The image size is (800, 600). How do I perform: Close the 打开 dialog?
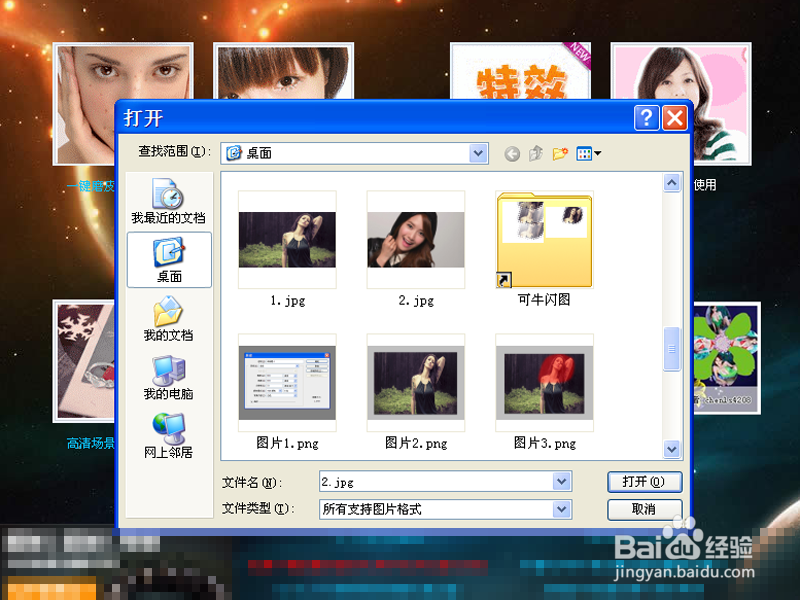(x=674, y=118)
